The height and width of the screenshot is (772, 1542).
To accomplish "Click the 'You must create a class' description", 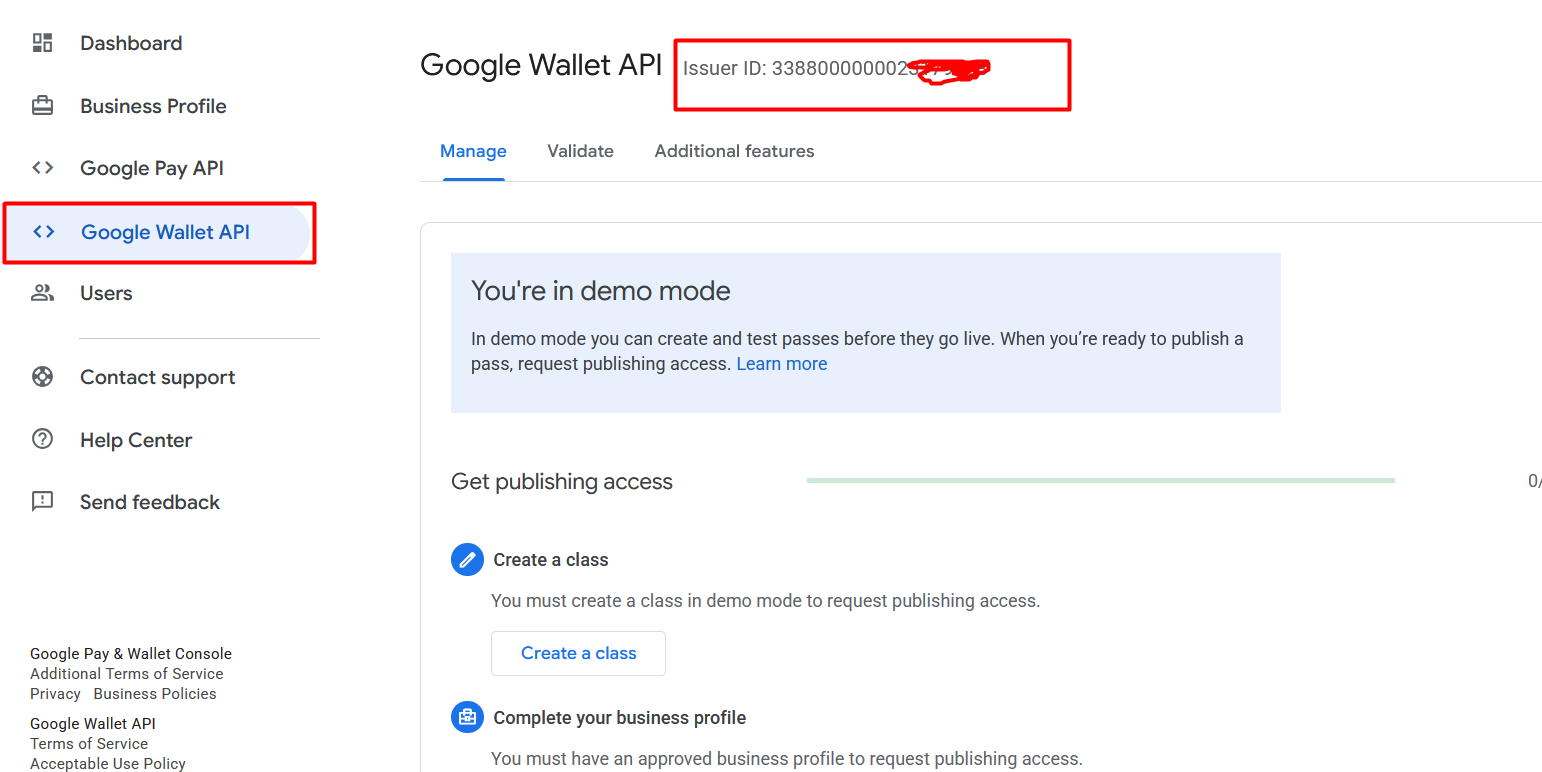I will click(766, 601).
